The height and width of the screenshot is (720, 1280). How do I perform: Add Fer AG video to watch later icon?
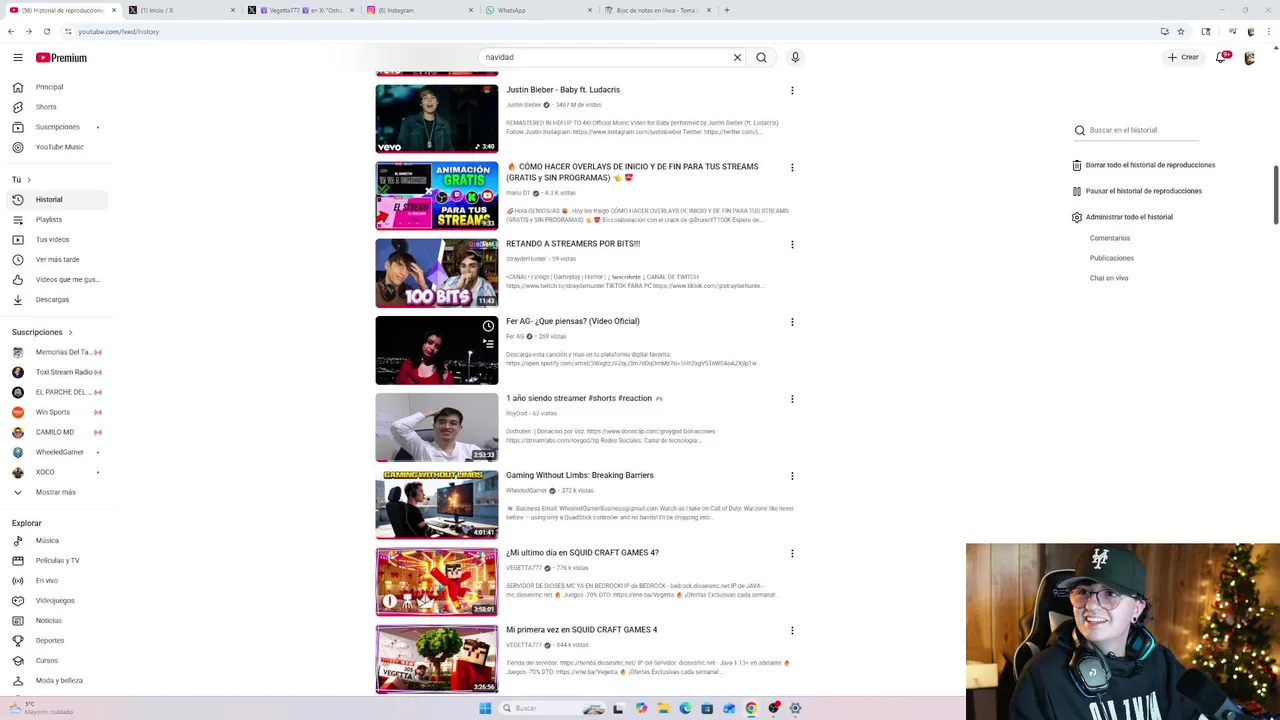(488, 326)
